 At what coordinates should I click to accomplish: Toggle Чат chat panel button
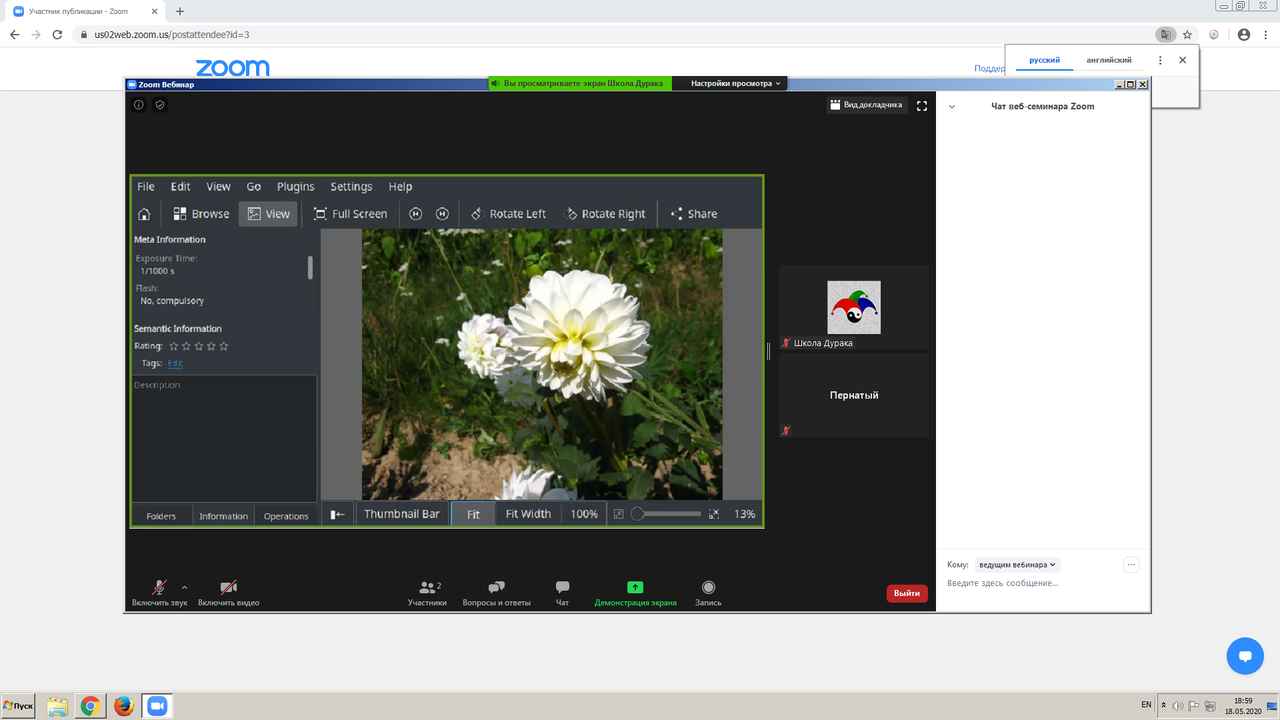[562, 593]
